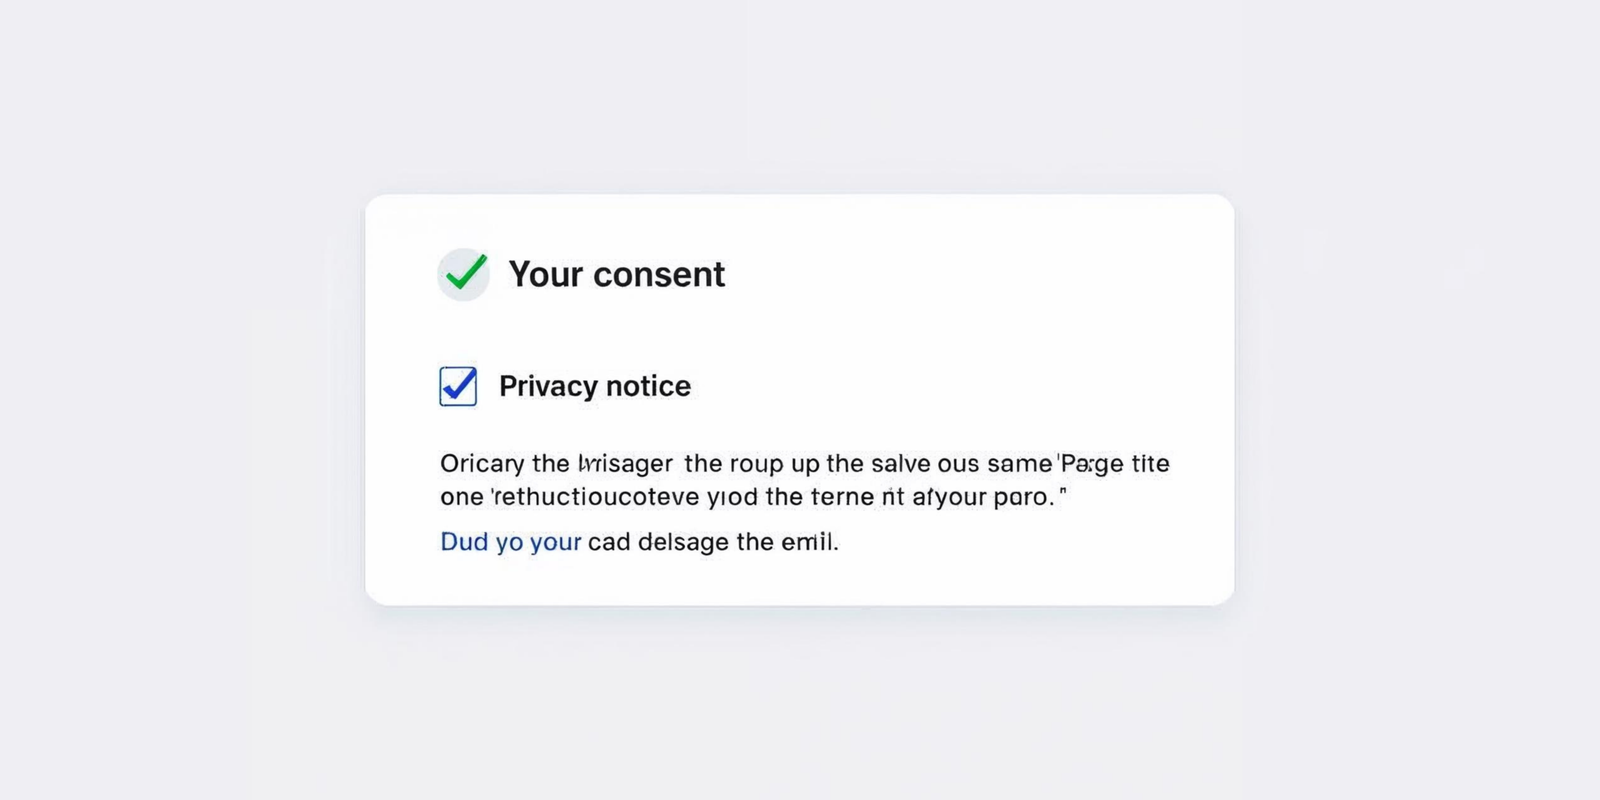
Task: Expand the Privacy notice section
Action: 595,386
